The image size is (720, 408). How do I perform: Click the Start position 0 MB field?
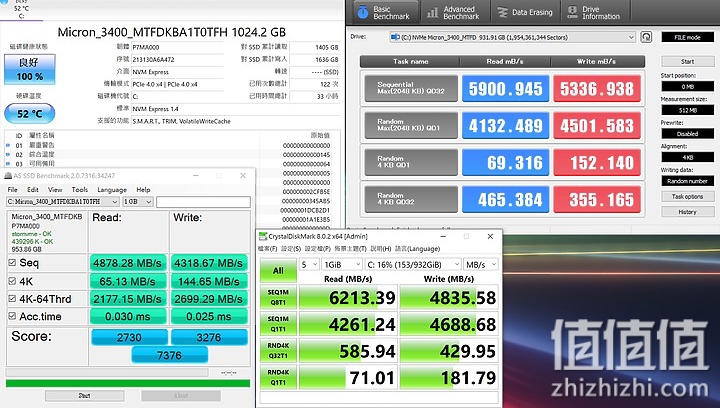pos(687,86)
